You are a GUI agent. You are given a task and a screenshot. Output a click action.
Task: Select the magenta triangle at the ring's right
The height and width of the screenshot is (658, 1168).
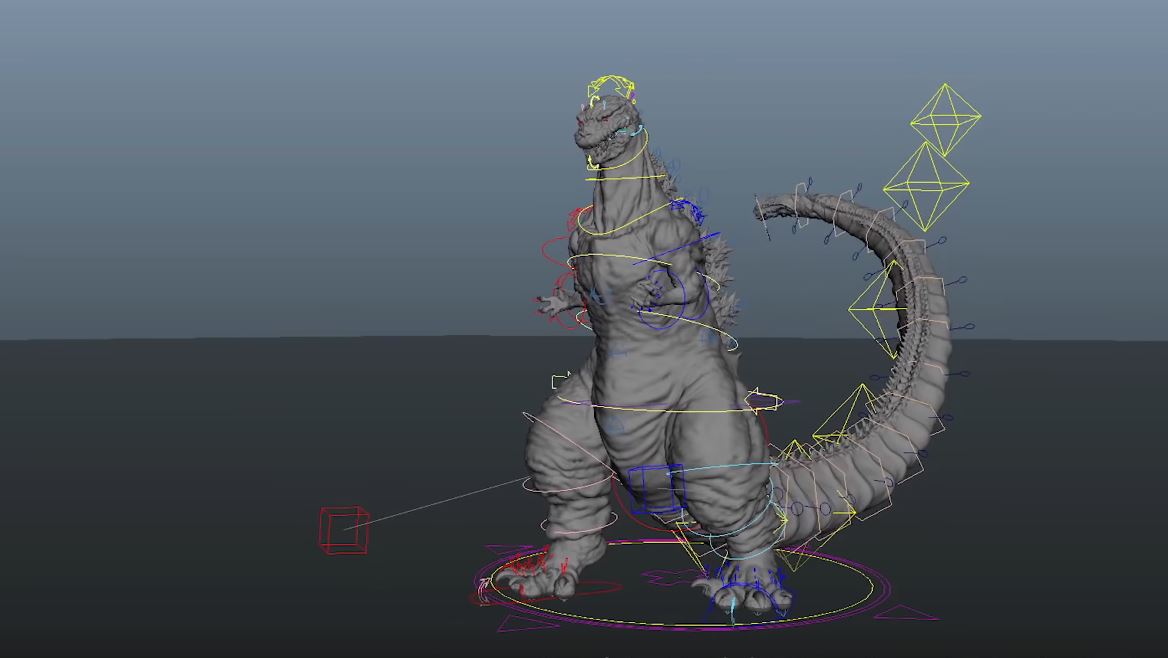tap(906, 613)
